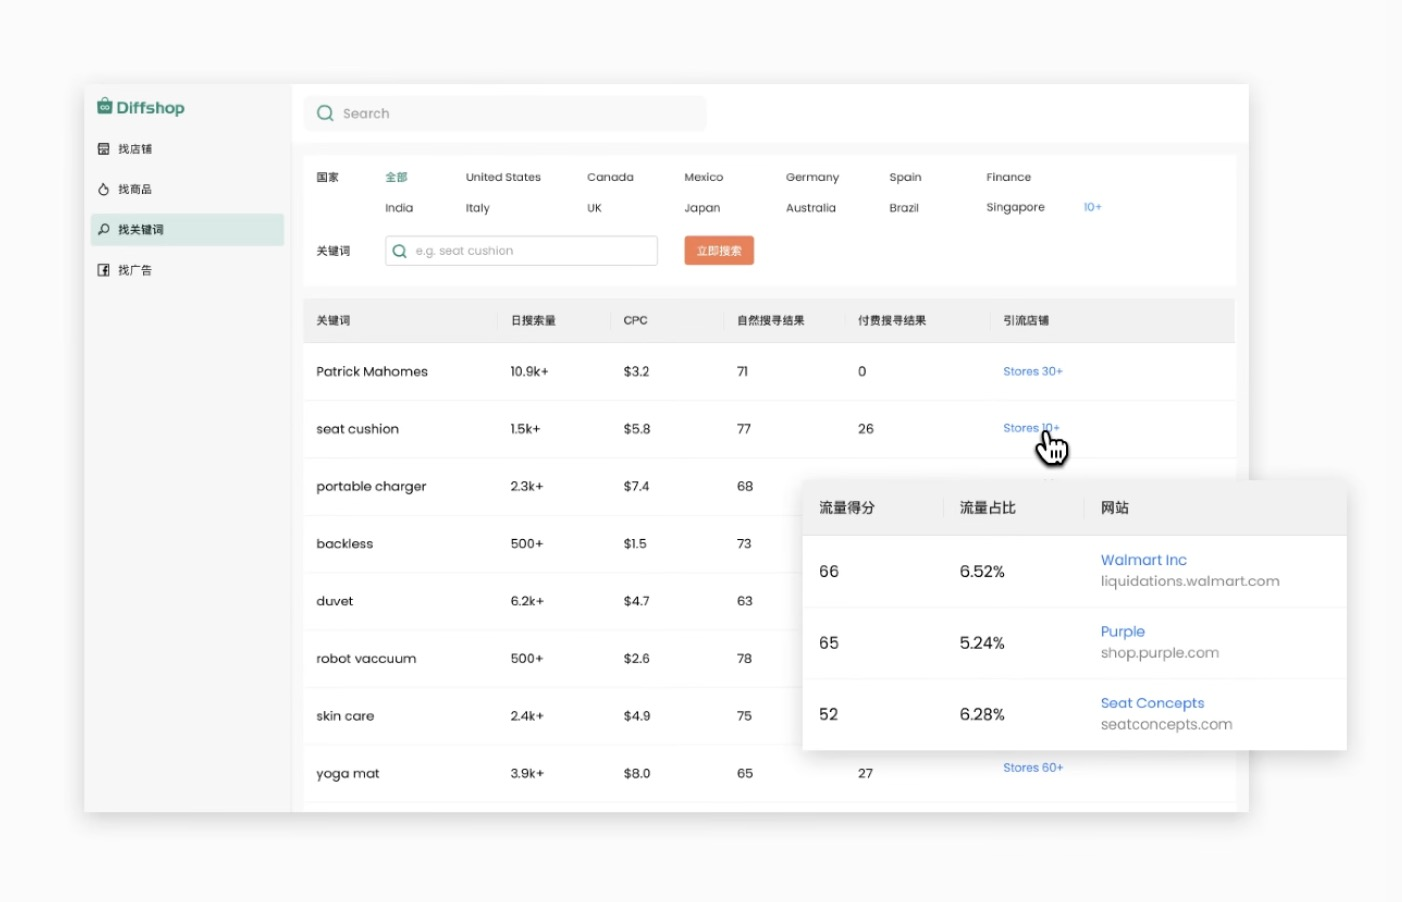Click the Diffshop logo icon
This screenshot has width=1402, height=902.
click(104, 107)
